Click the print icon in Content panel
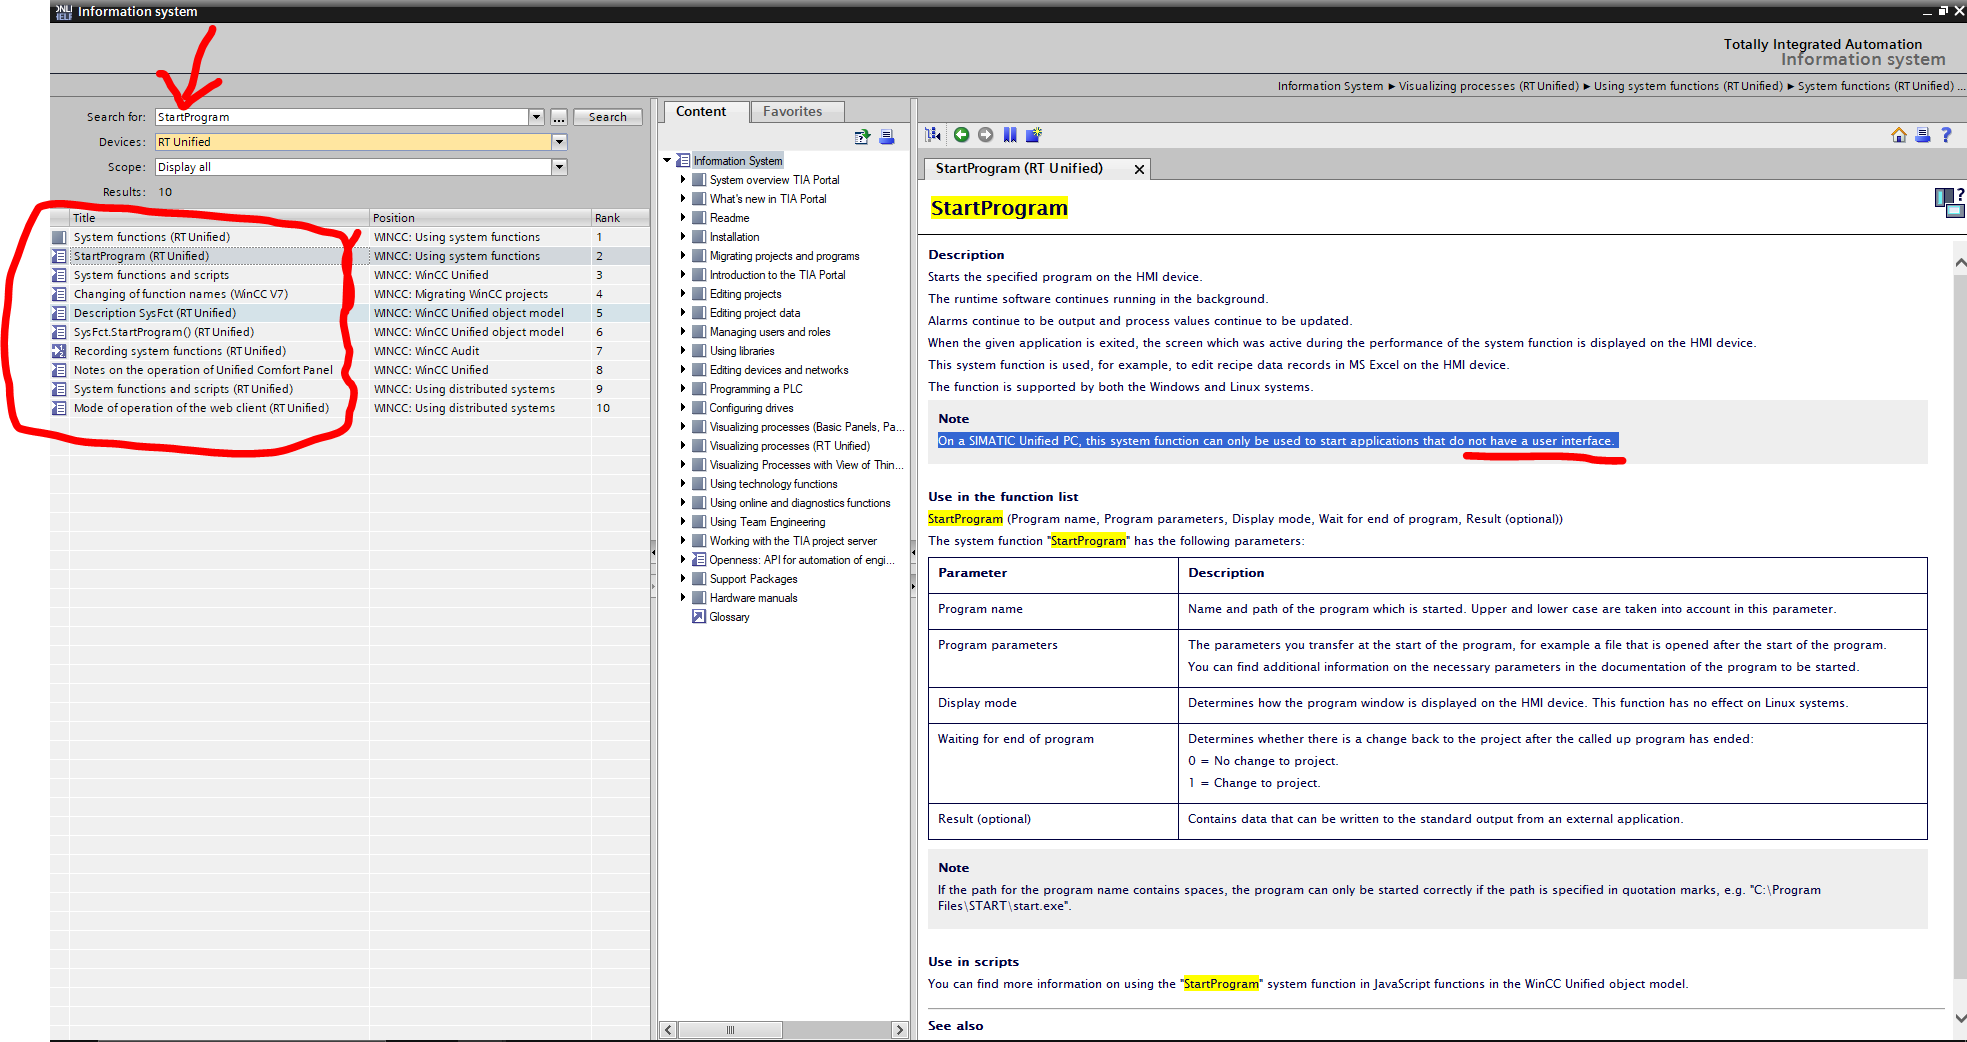Viewport: 1967px width, 1042px height. point(886,137)
